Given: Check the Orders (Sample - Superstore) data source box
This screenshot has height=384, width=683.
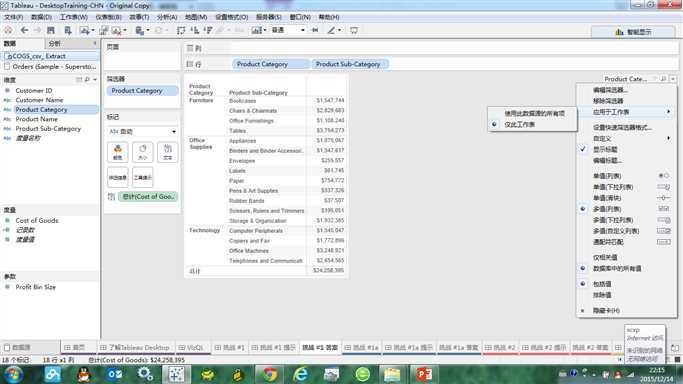Looking at the screenshot, I should coord(7,67).
